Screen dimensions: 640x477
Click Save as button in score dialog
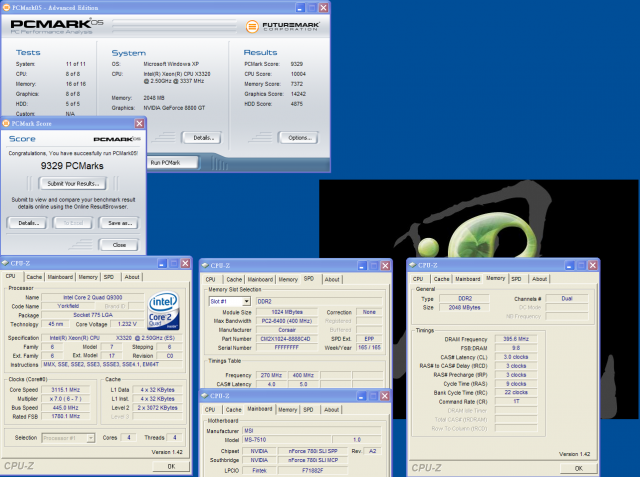click(120, 223)
